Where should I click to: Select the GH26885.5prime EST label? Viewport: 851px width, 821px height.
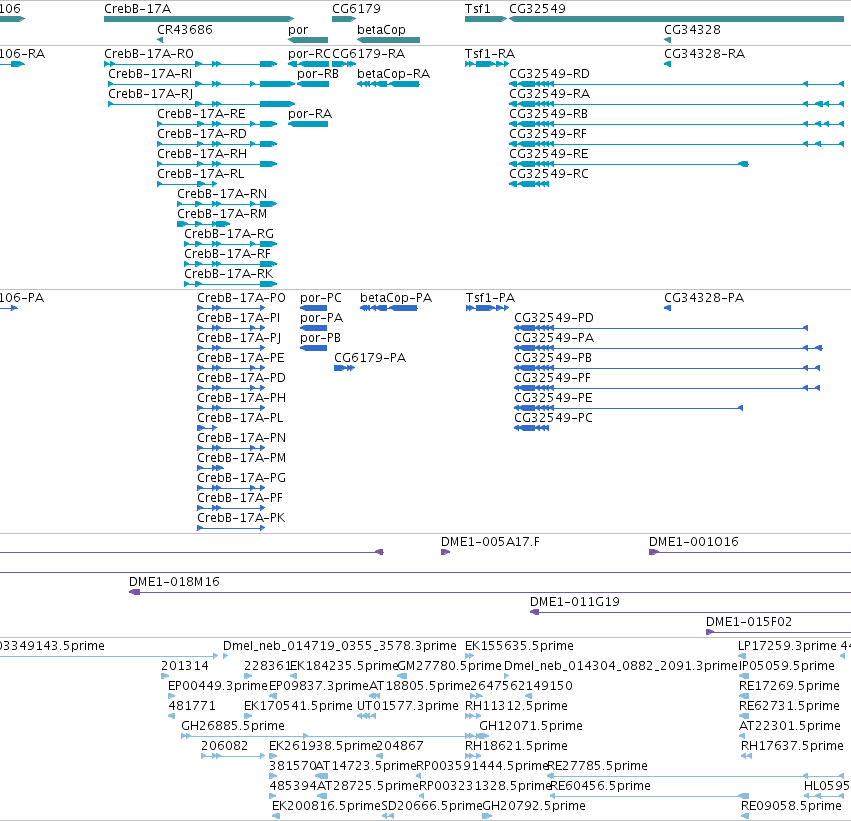coord(233,726)
